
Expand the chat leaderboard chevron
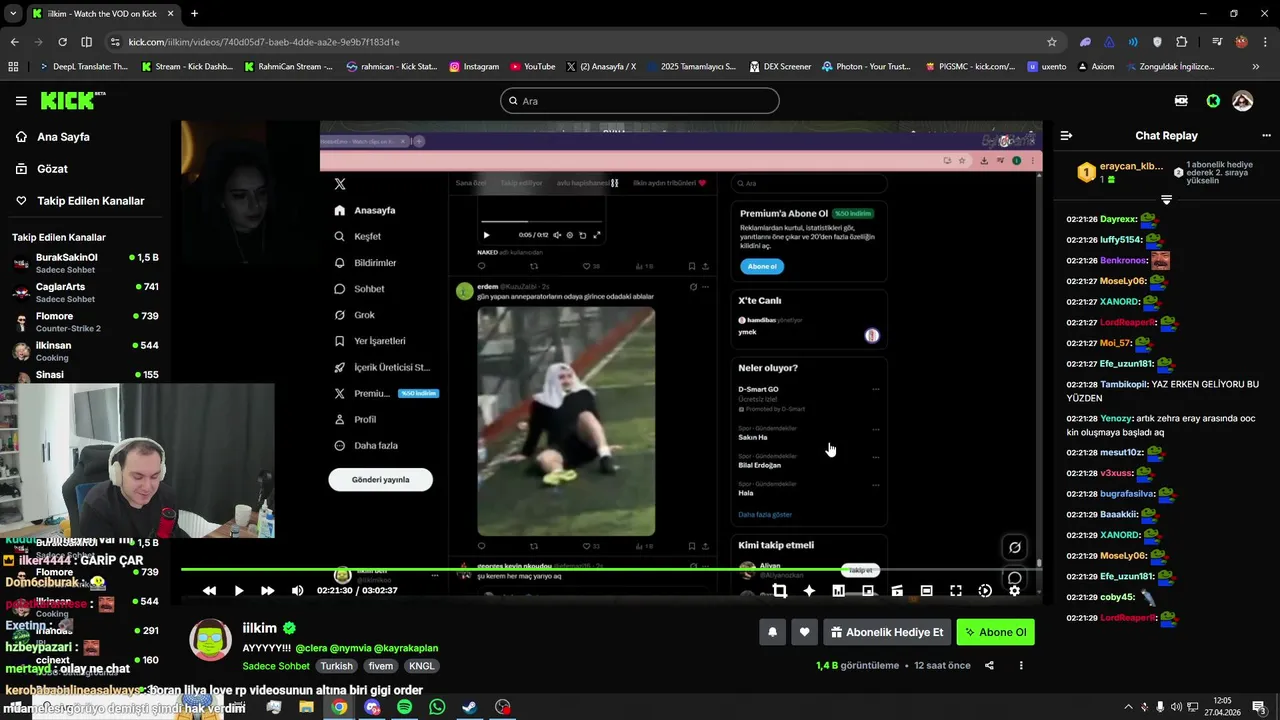pyautogui.click(x=1166, y=200)
